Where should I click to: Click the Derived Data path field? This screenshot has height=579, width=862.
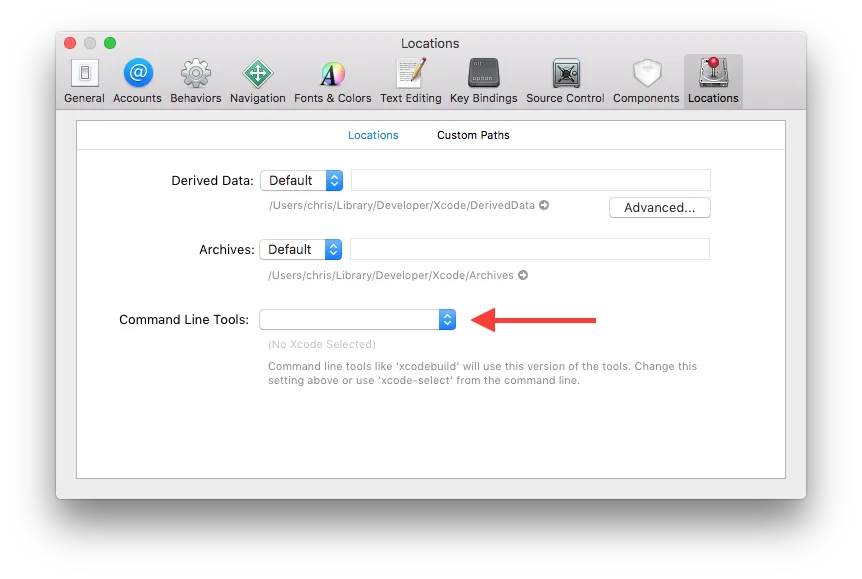tap(531, 180)
